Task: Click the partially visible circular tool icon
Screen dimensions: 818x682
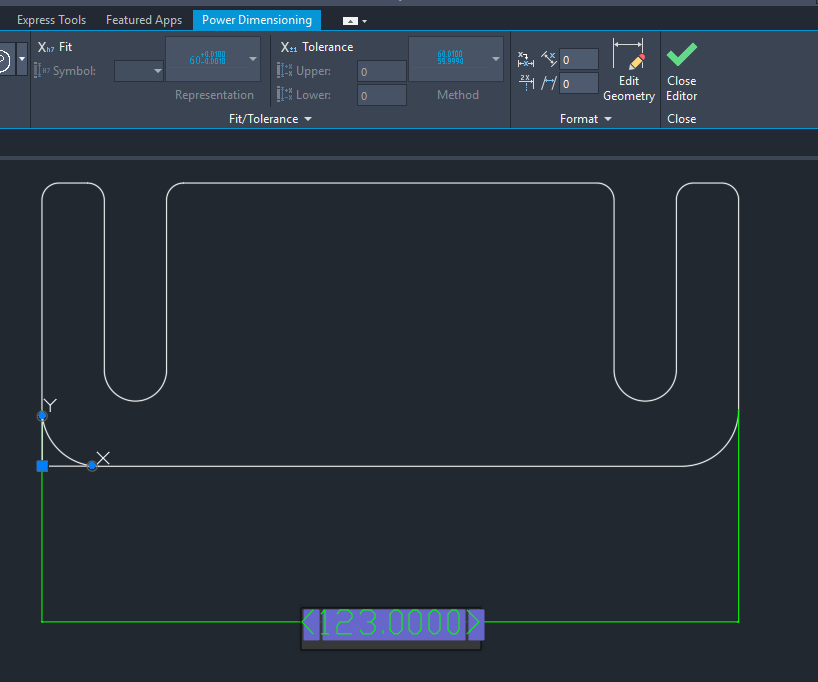Action: [x=5, y=61]
